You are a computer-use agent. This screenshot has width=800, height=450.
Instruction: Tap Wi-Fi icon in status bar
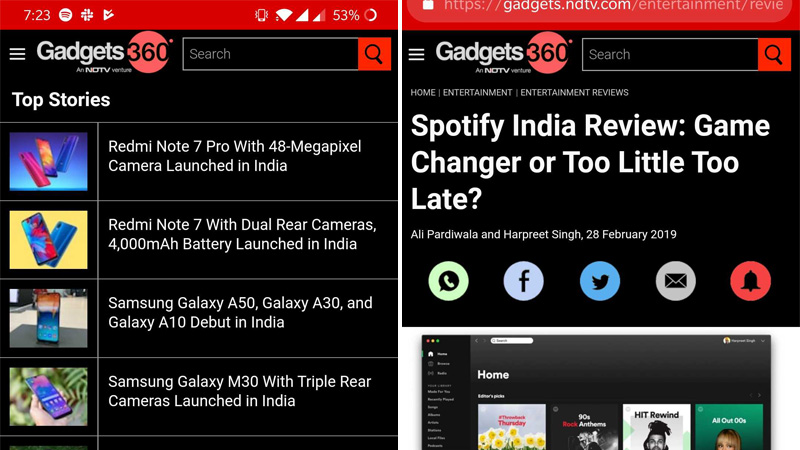pos(284,15)
